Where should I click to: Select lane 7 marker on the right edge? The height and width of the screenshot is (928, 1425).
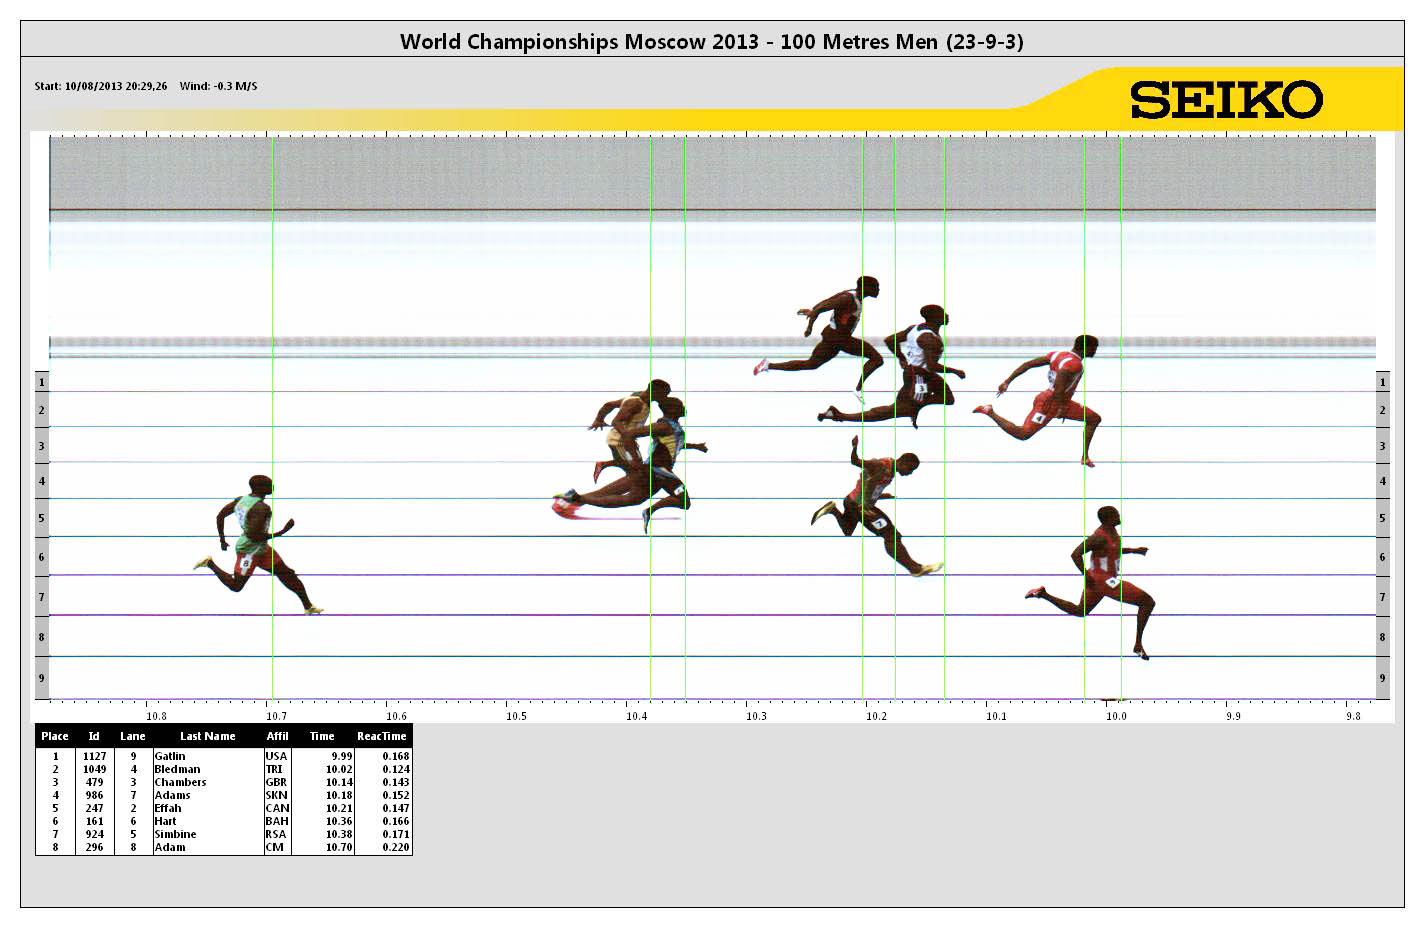(x=1382, y=597)
